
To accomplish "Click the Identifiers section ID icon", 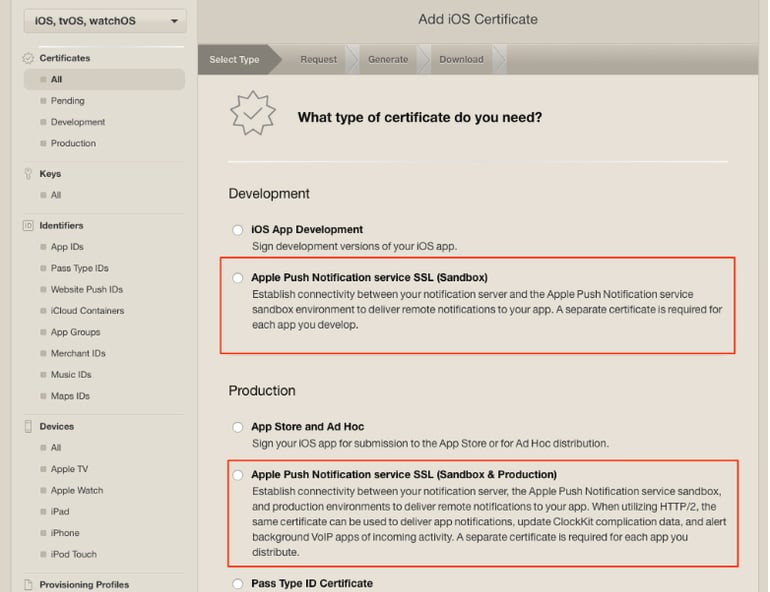I will click(28, 226).
